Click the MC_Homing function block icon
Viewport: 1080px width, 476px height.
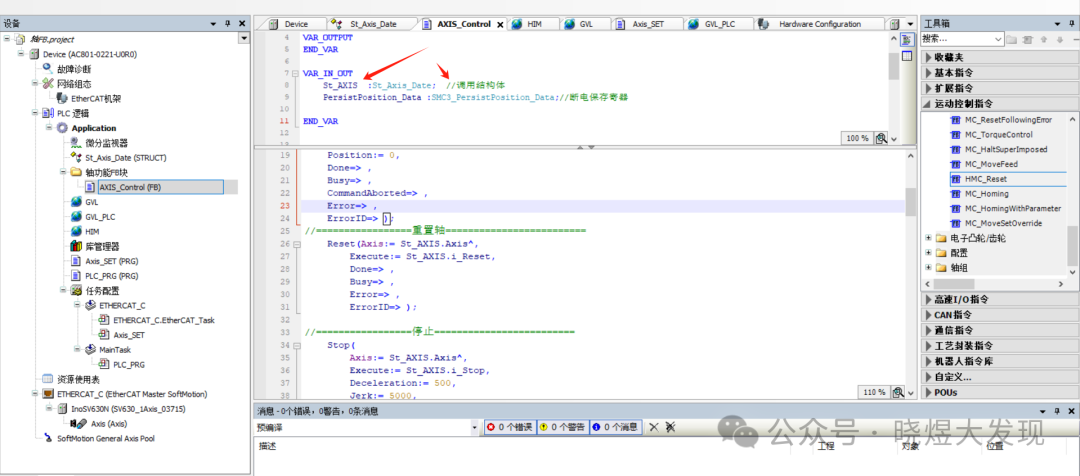click(955, 194)
